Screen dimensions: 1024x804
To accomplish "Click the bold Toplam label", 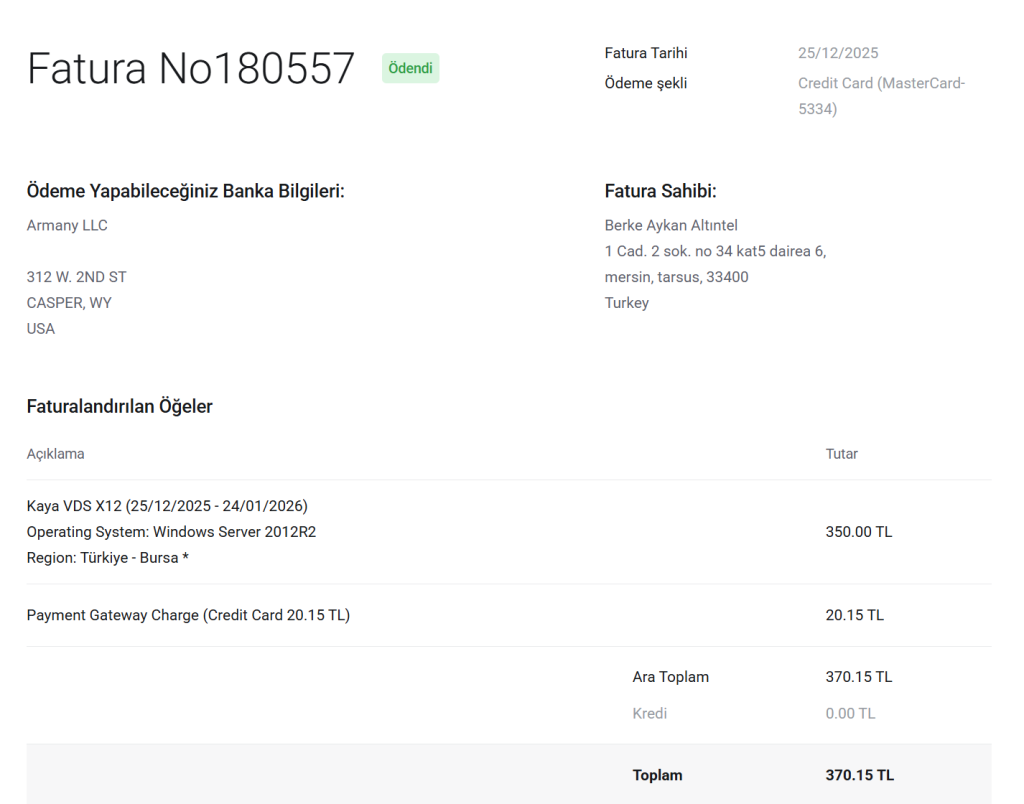I will pyautogui.click(x=657, y=775).
